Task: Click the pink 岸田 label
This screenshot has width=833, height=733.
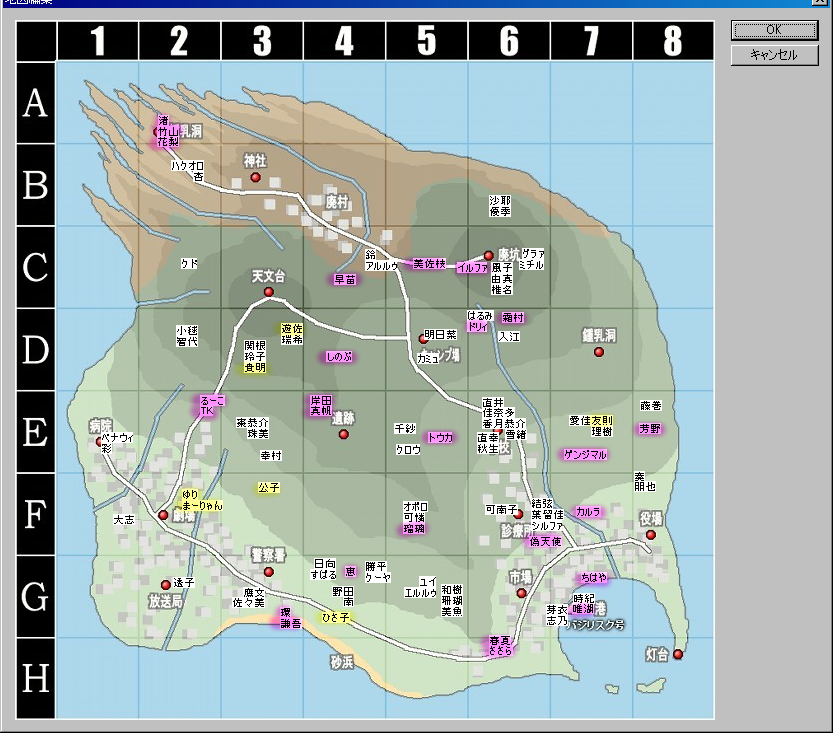Action: [x=321, y=400]
